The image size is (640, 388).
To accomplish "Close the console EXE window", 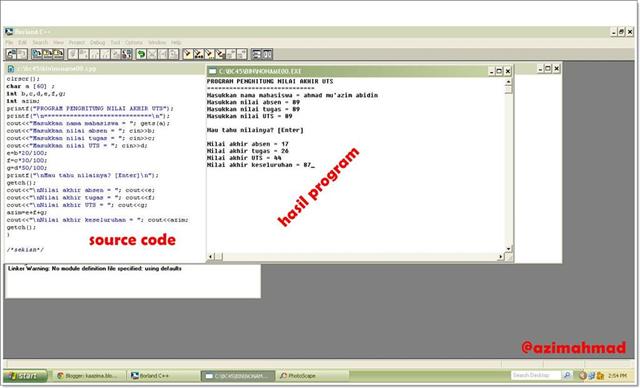I will (x=508, y=71).
